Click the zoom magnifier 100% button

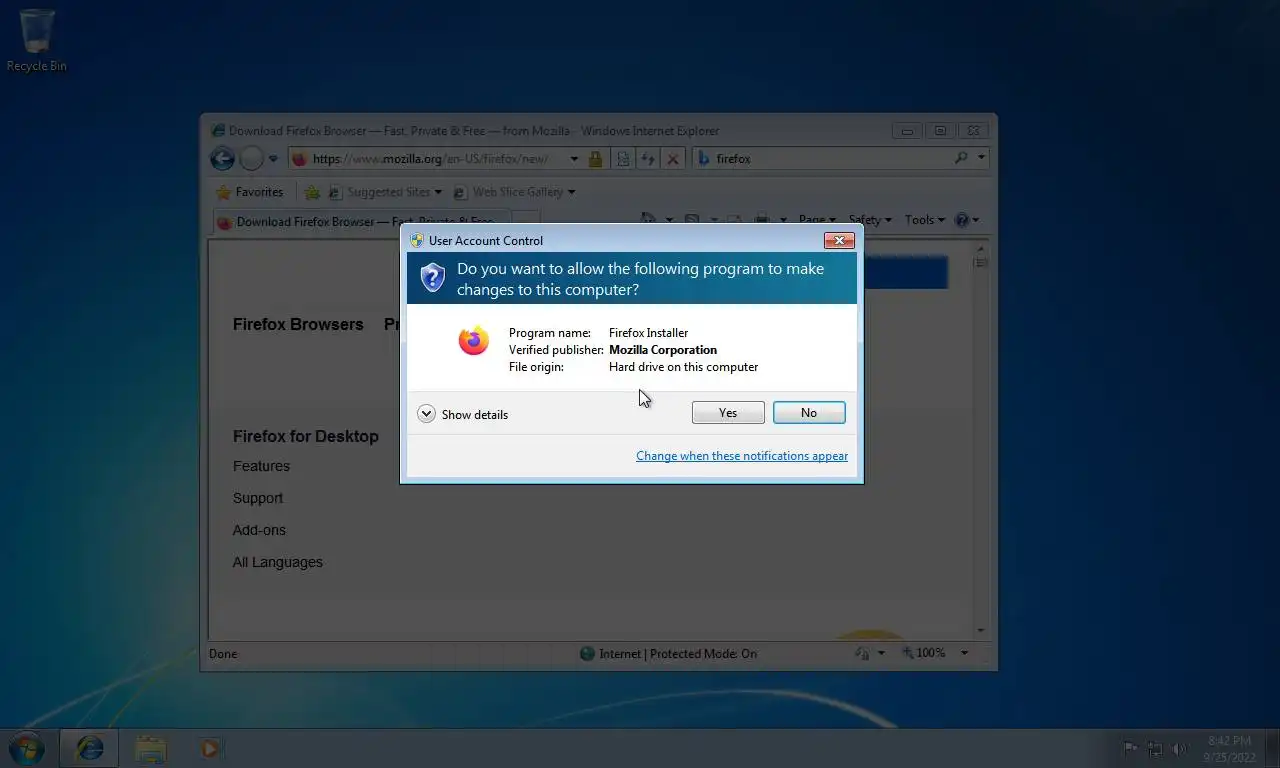[924, 653]
